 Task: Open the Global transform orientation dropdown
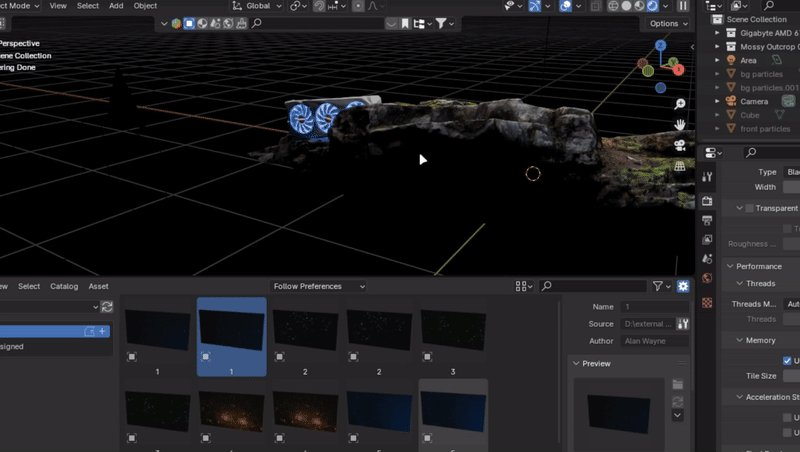click(x=257, y=6)
